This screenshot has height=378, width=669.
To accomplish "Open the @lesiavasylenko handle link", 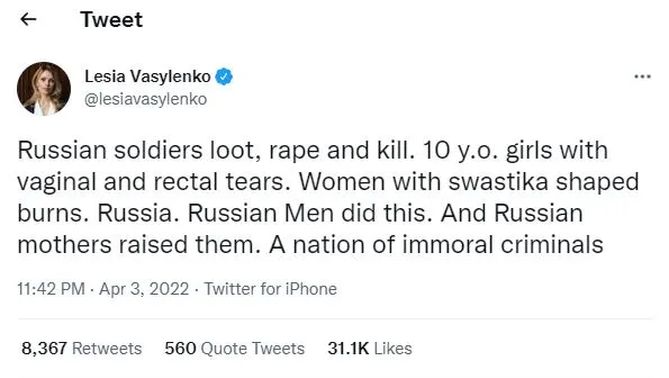I will 145,99.
